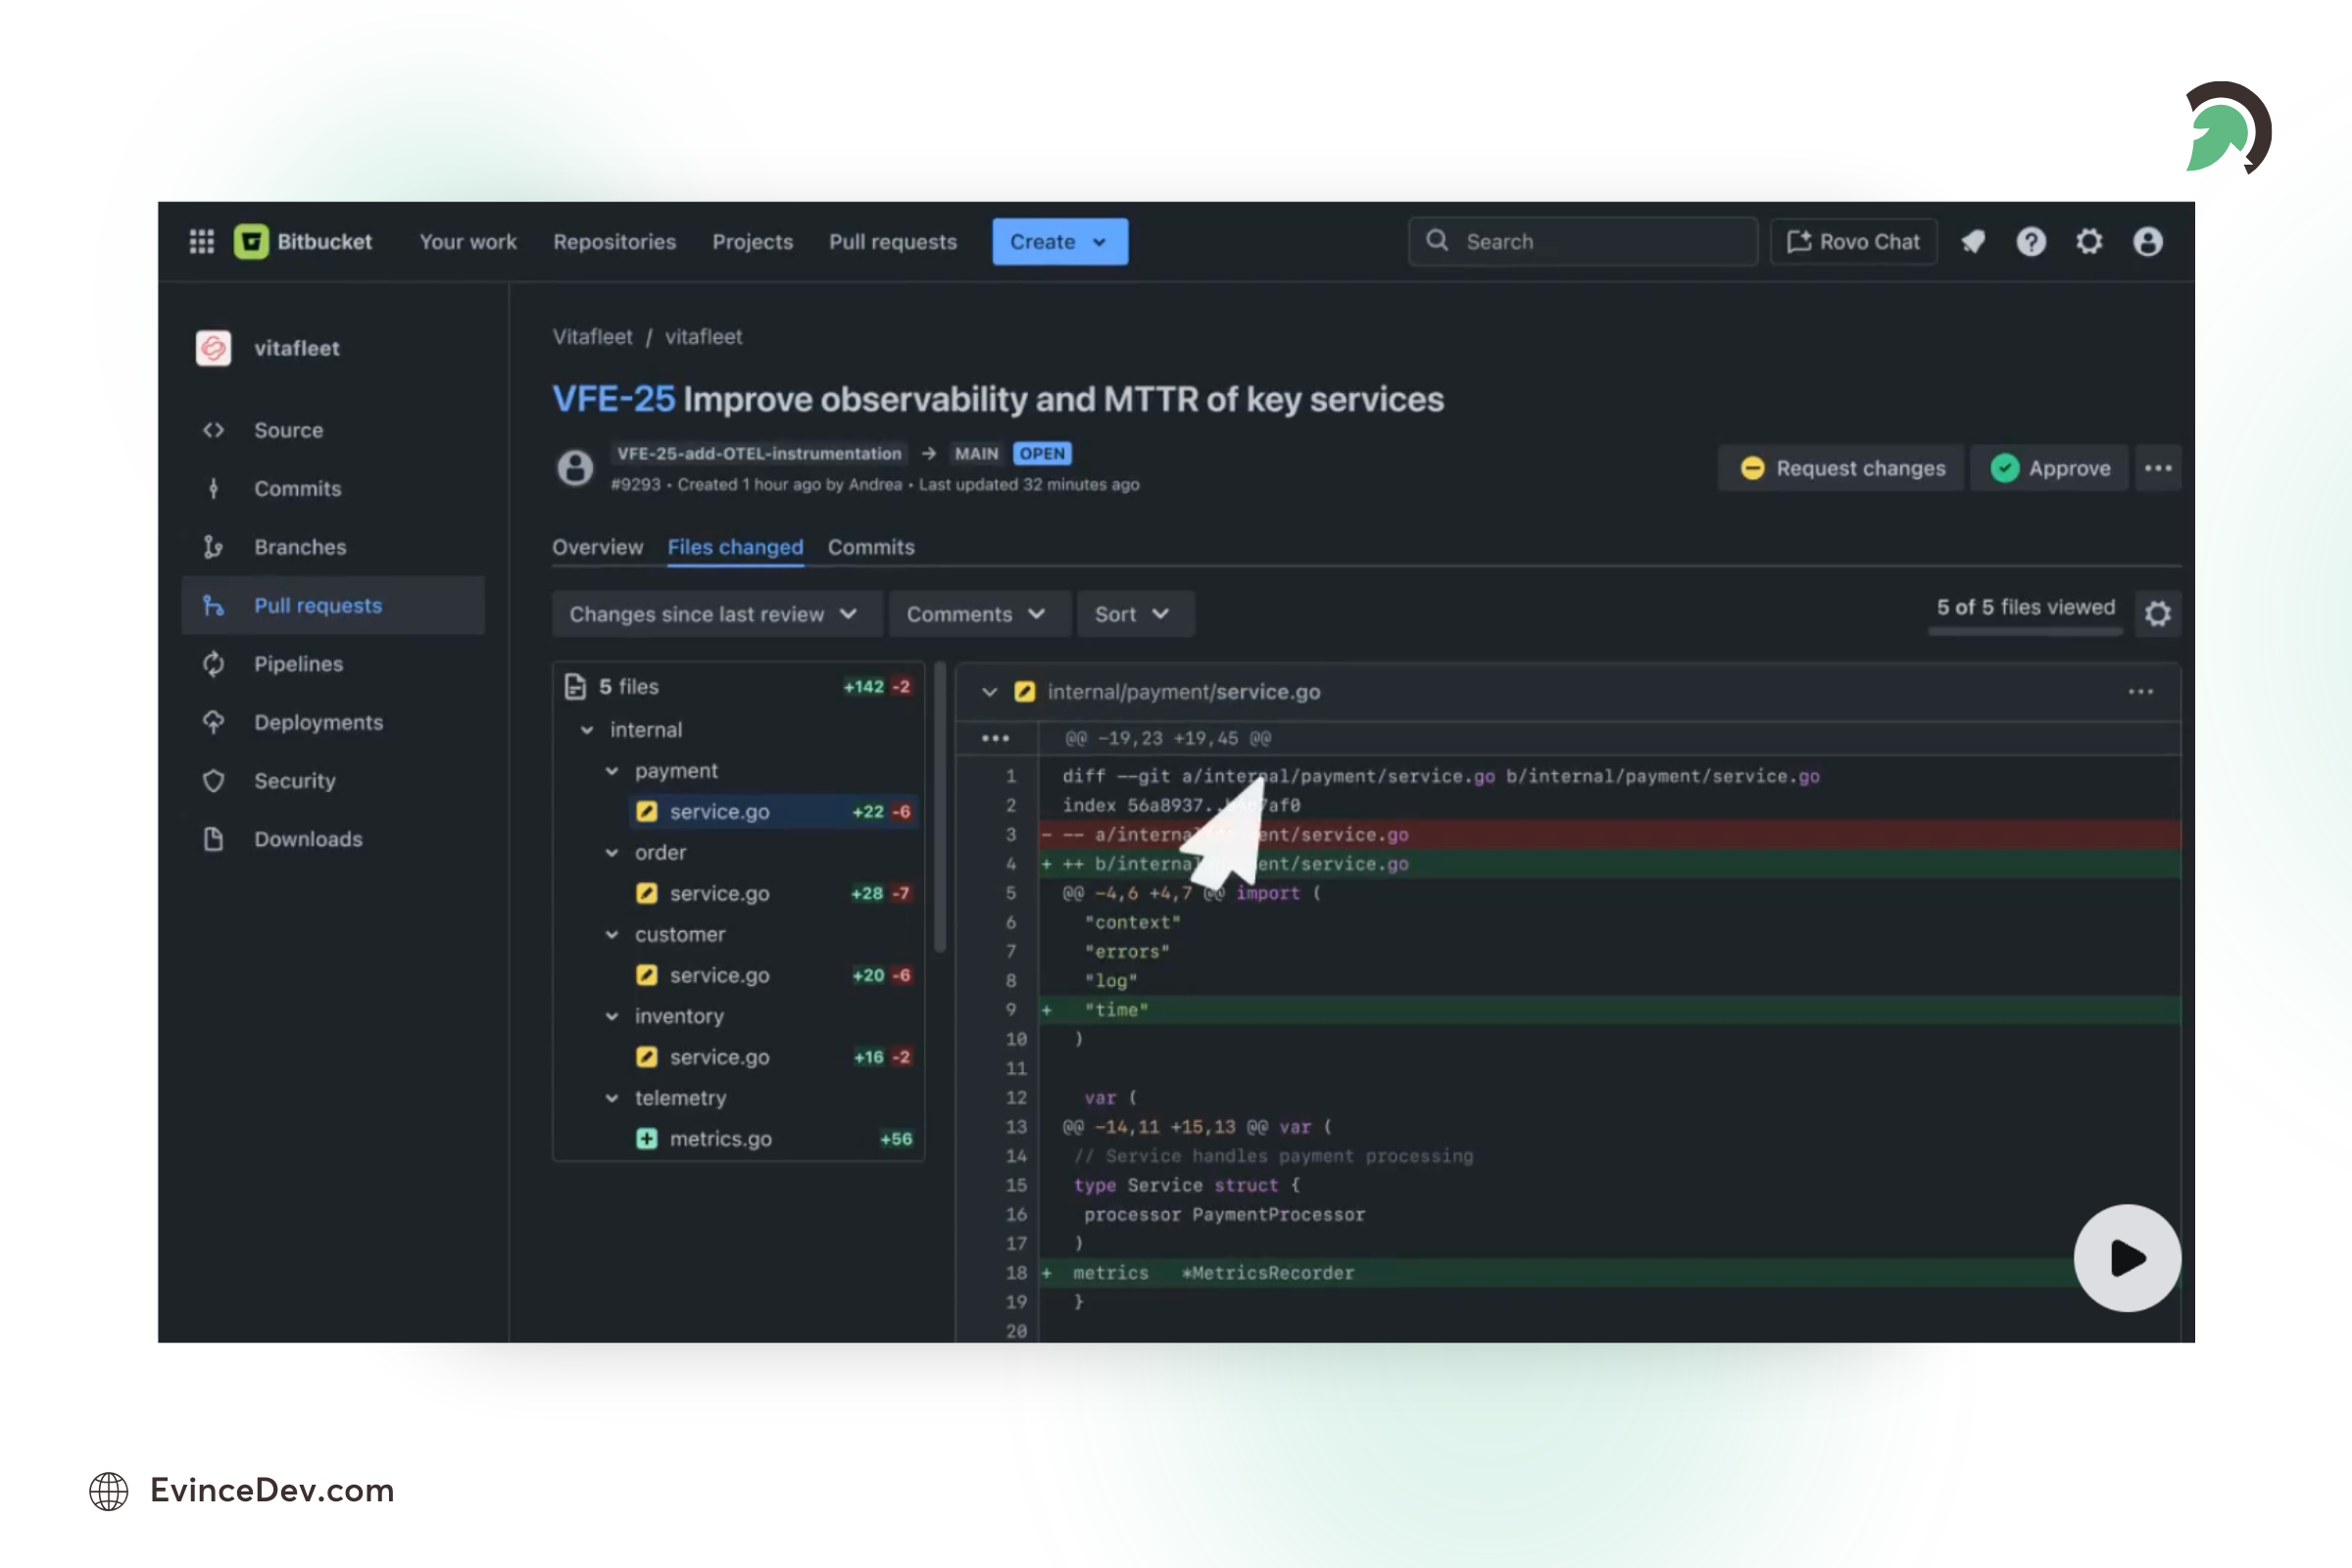Switch to the pull request Commits tab

pos(871,547)
